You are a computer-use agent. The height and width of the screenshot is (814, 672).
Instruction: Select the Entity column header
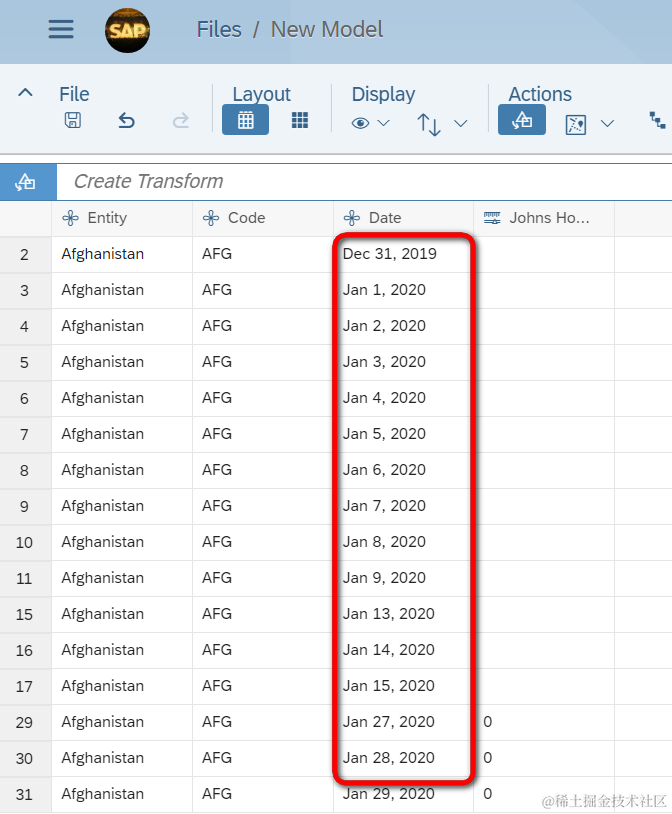point(122,218)
